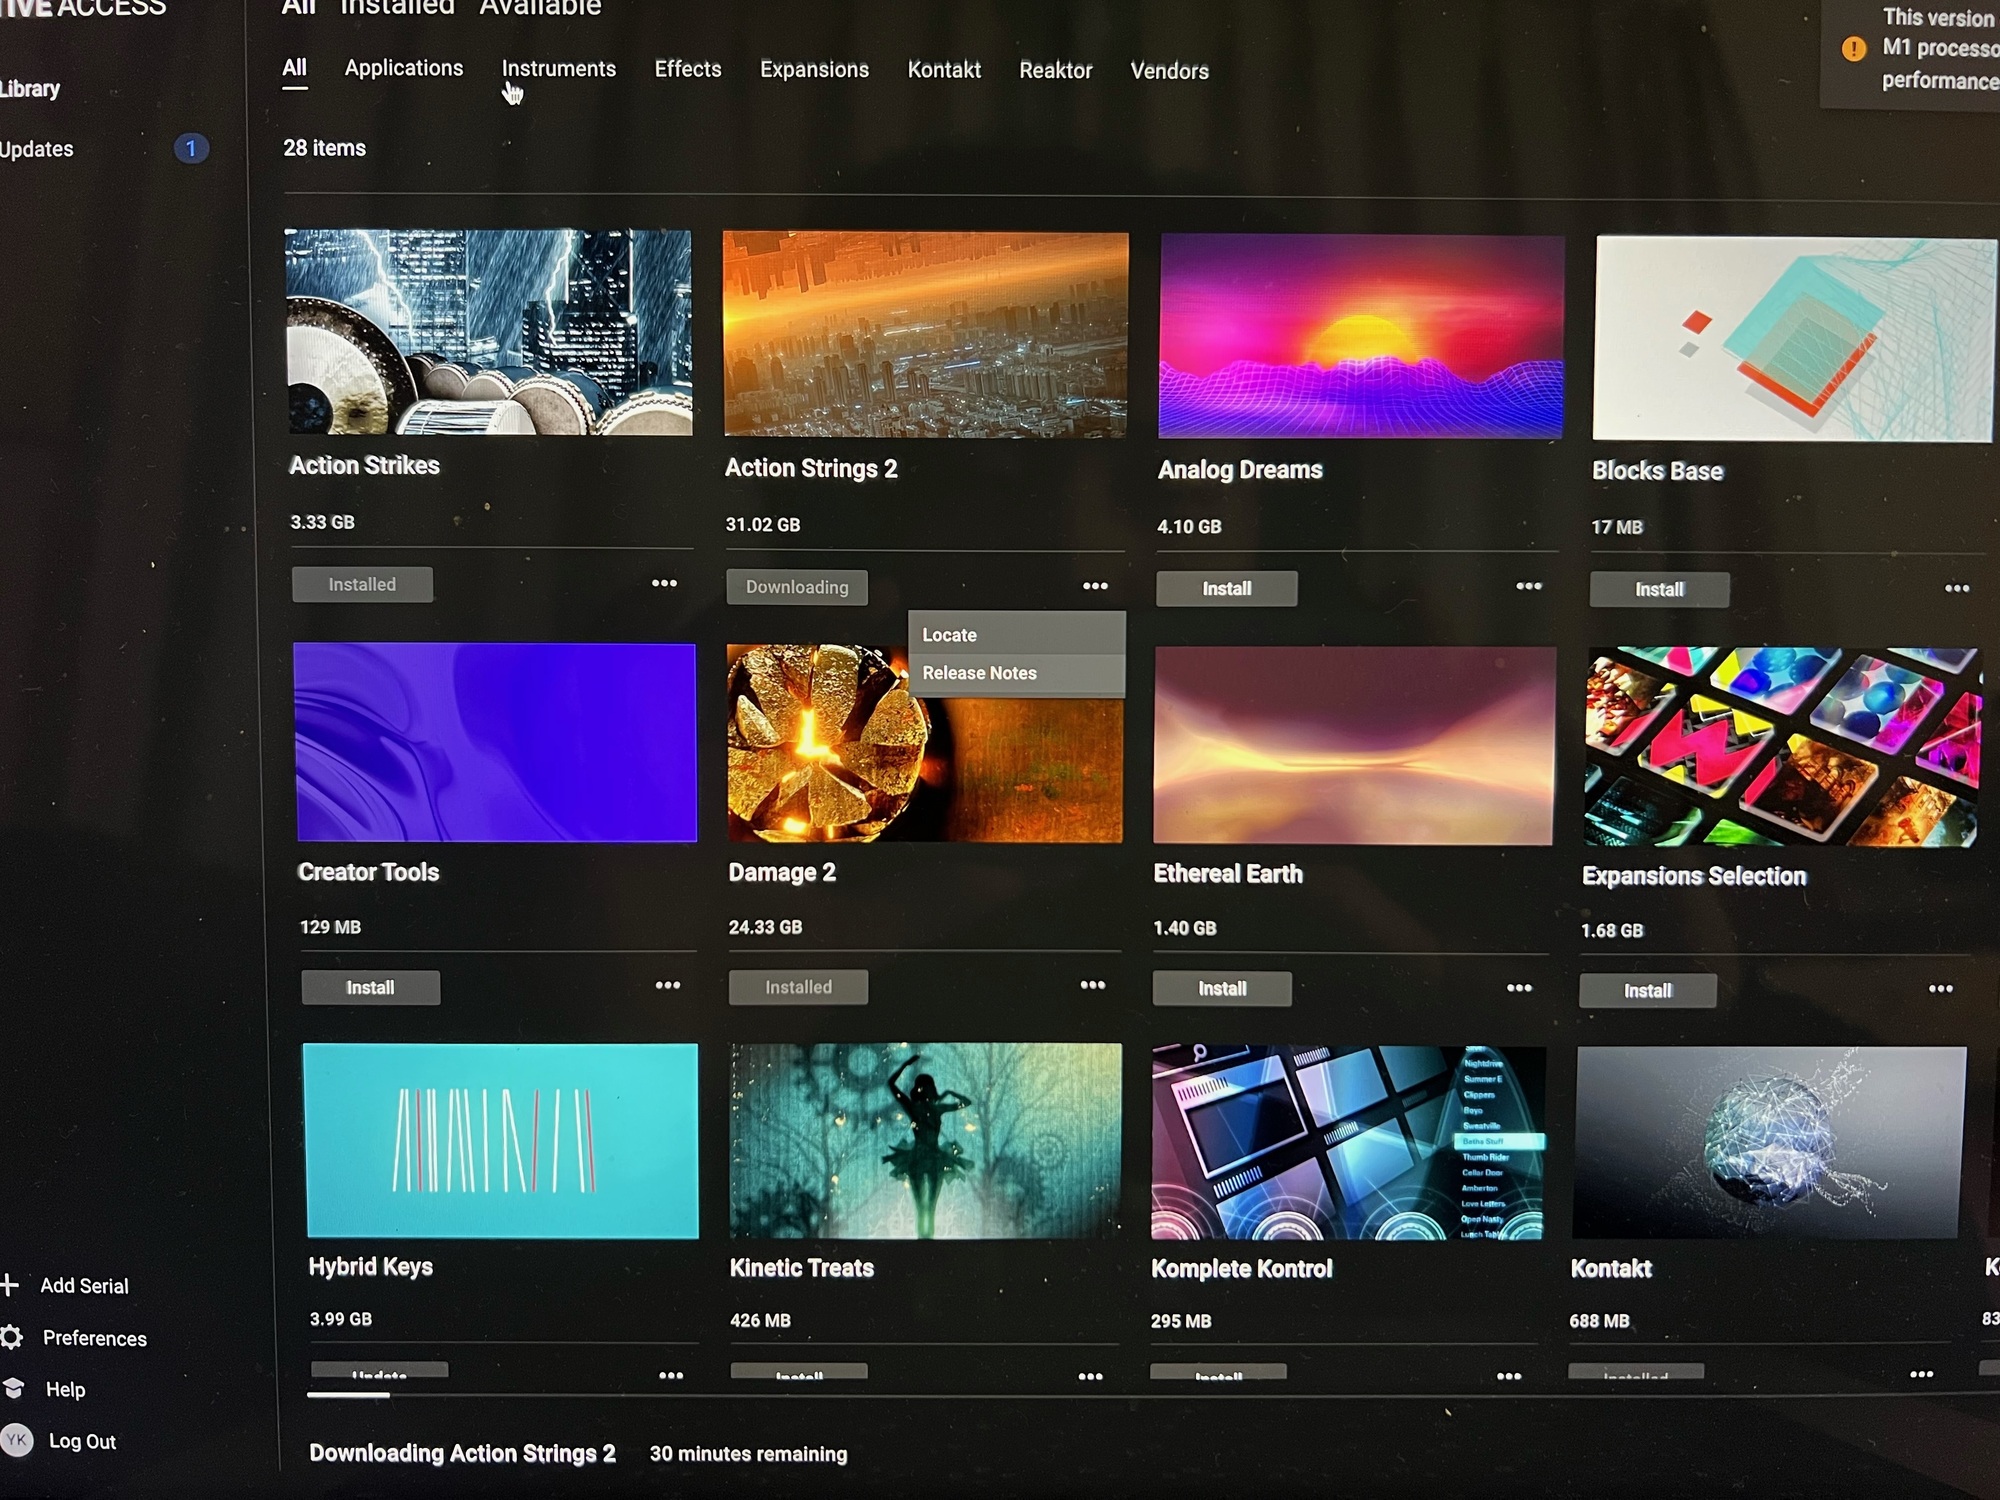Open Help in the sidebar
The height and width of the screenshot is (1500, 2000).
pyautogui.click(x=65, y=1389)
